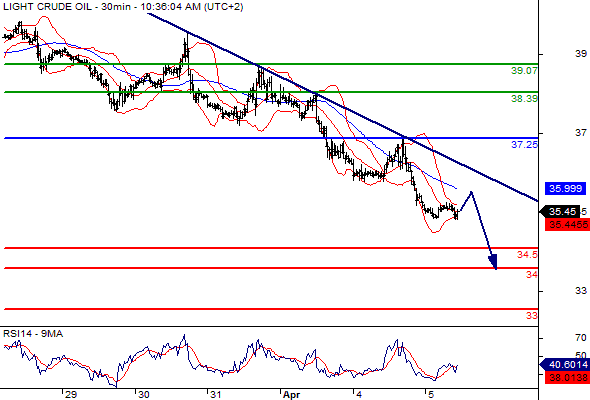Click the red 35.4455 price tag

tap(567, 225)
